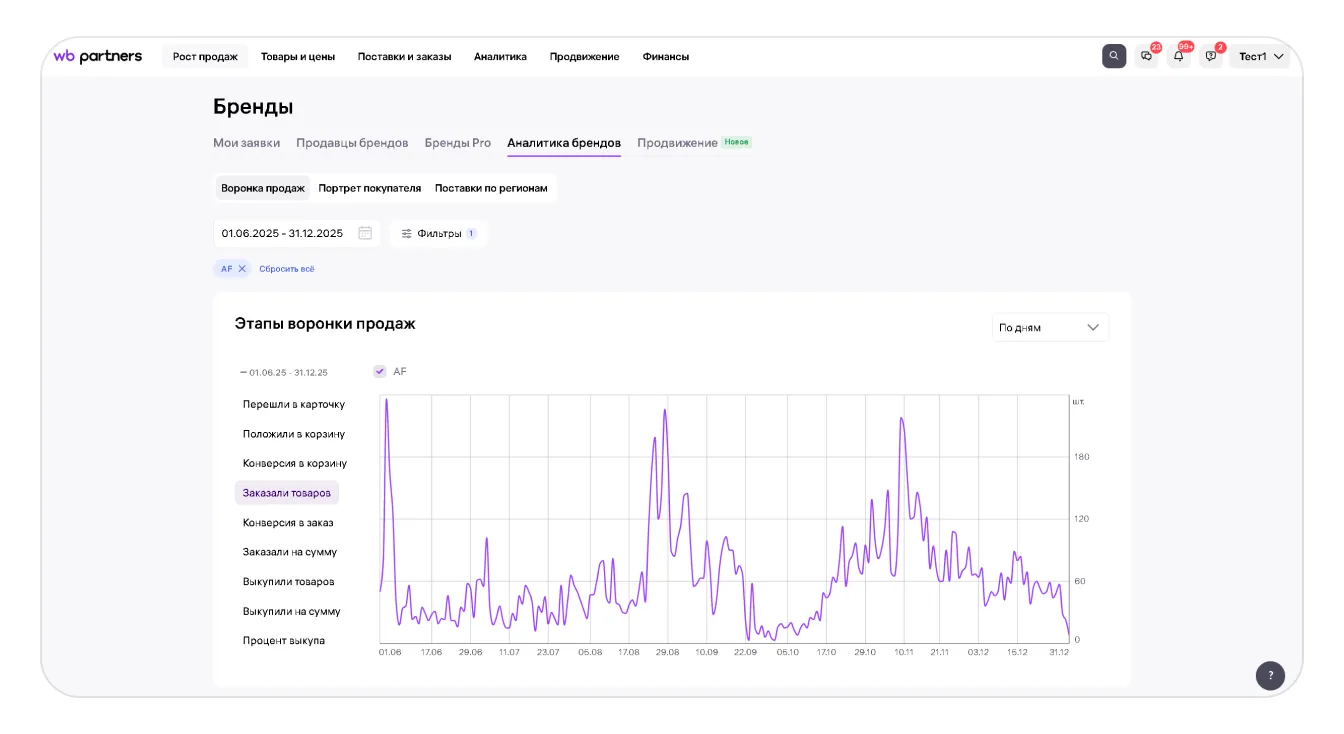Image resolution: width=1344 pixels, height=734 pixels.
Task: Open the support question bubble icon
Action: pyautogui.click(x=1210, y=57)
